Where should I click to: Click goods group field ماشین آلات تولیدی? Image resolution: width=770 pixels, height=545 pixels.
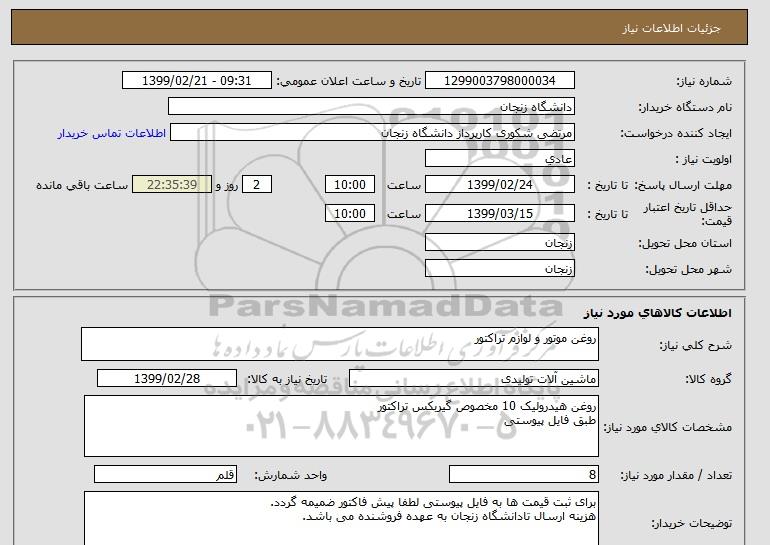click(473, 379)
